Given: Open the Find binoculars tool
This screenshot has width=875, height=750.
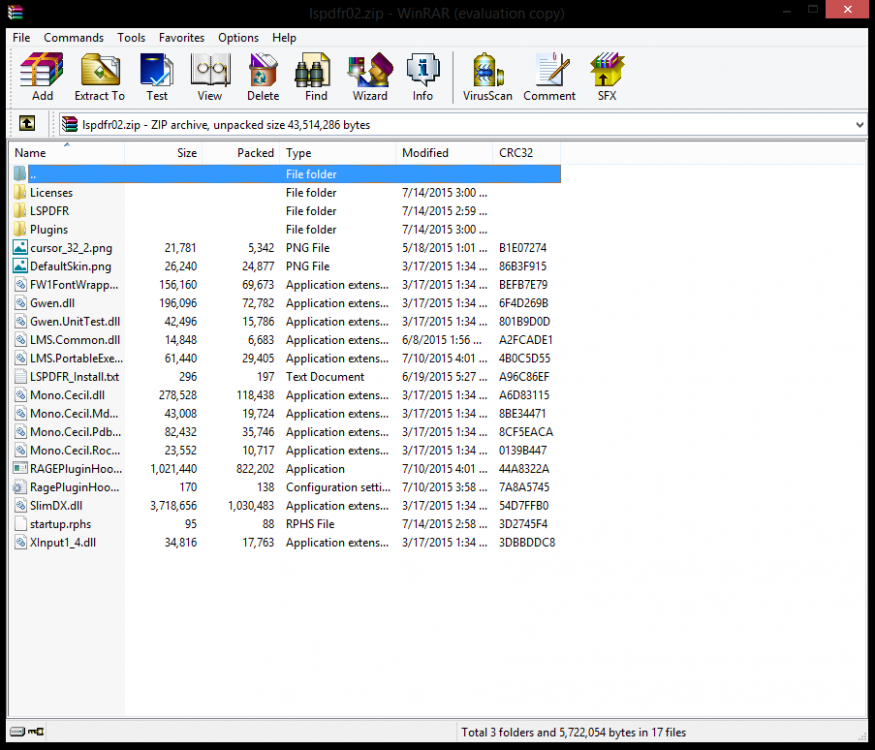Looking at the screenshot, I should pyautogui.click(x=316, y=76).
